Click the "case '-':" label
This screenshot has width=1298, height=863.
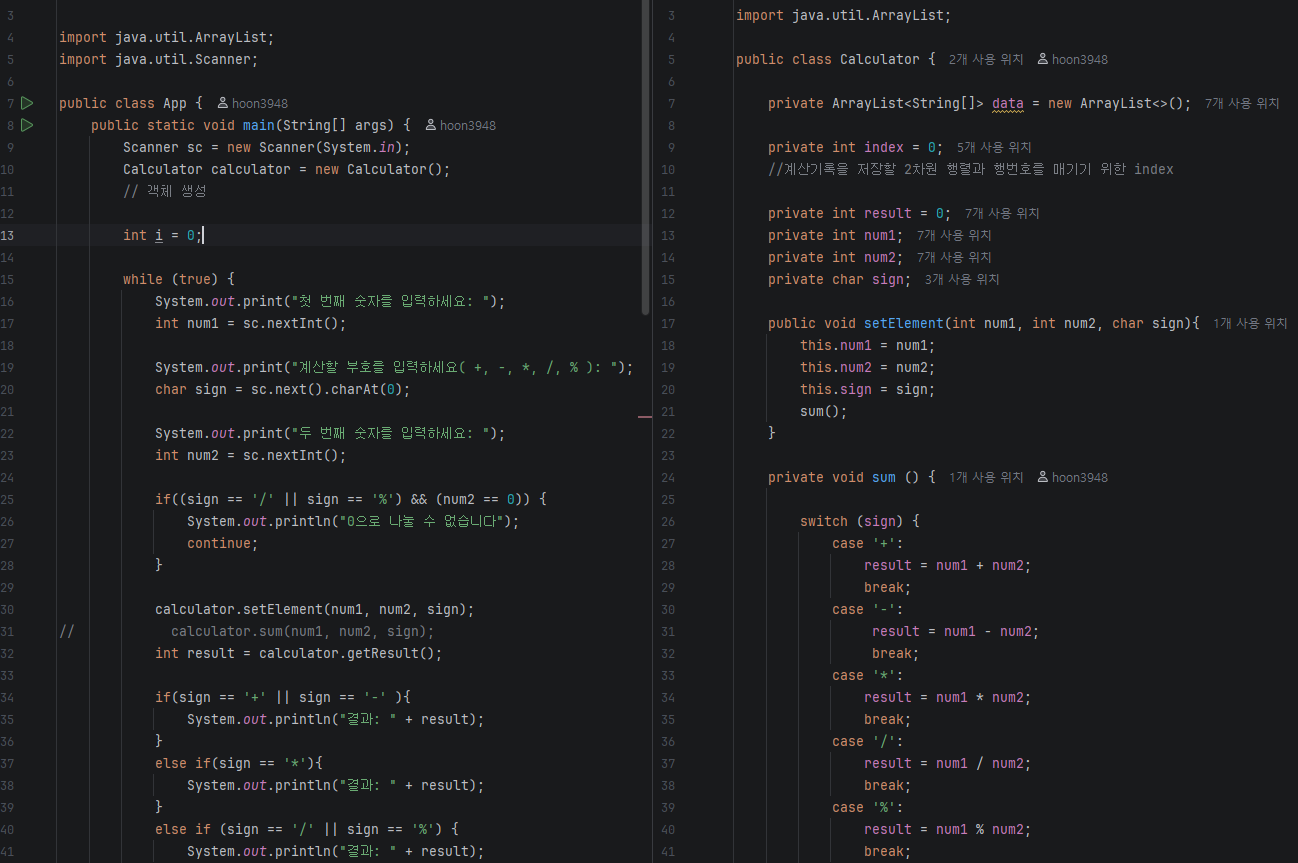(x=868, y=609)
